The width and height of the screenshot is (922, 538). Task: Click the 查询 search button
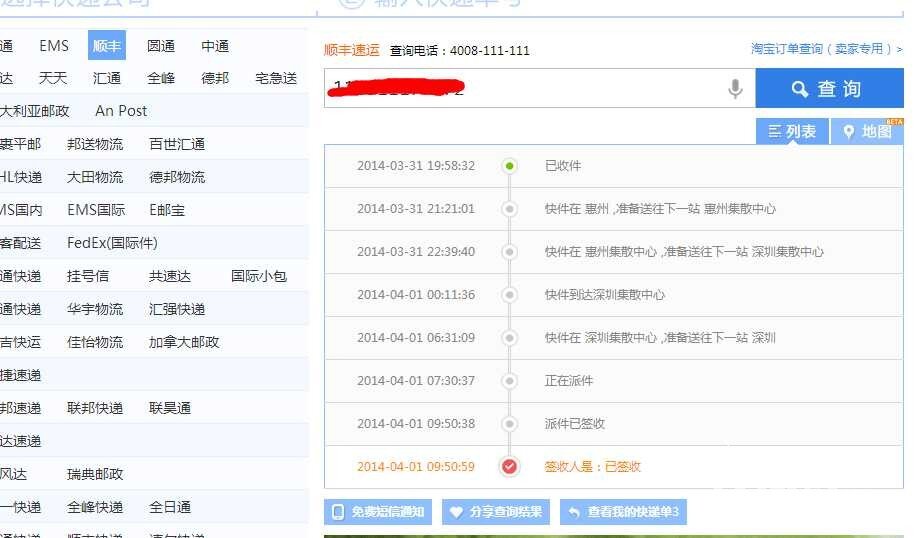[829, 88]
